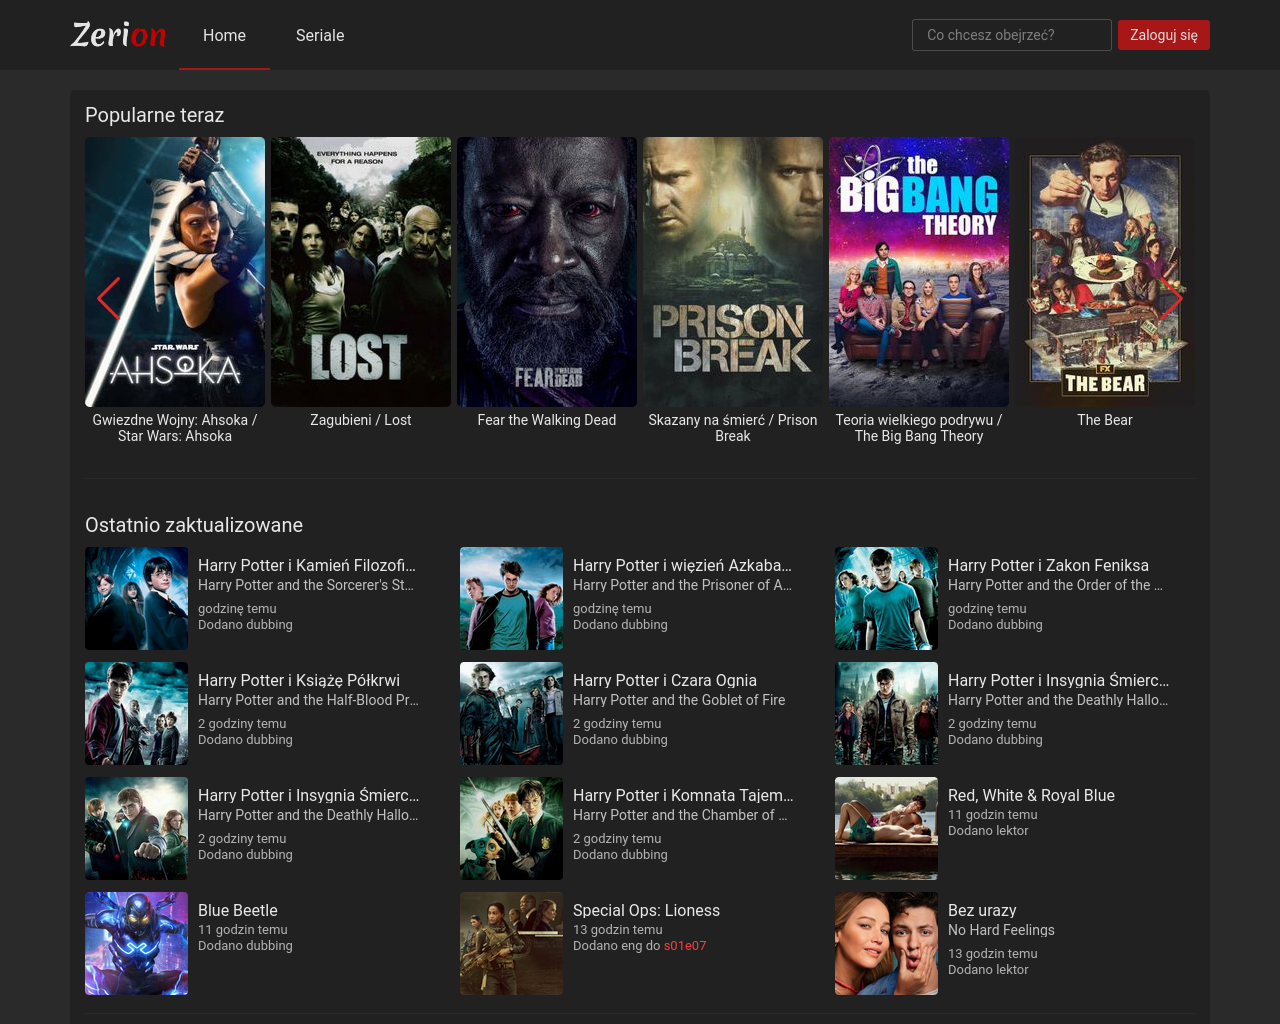This screenshot has height=1024, width=1280.
Task: Click 'Special Ops: Lioness' title
Action: (x=646, y=910)
